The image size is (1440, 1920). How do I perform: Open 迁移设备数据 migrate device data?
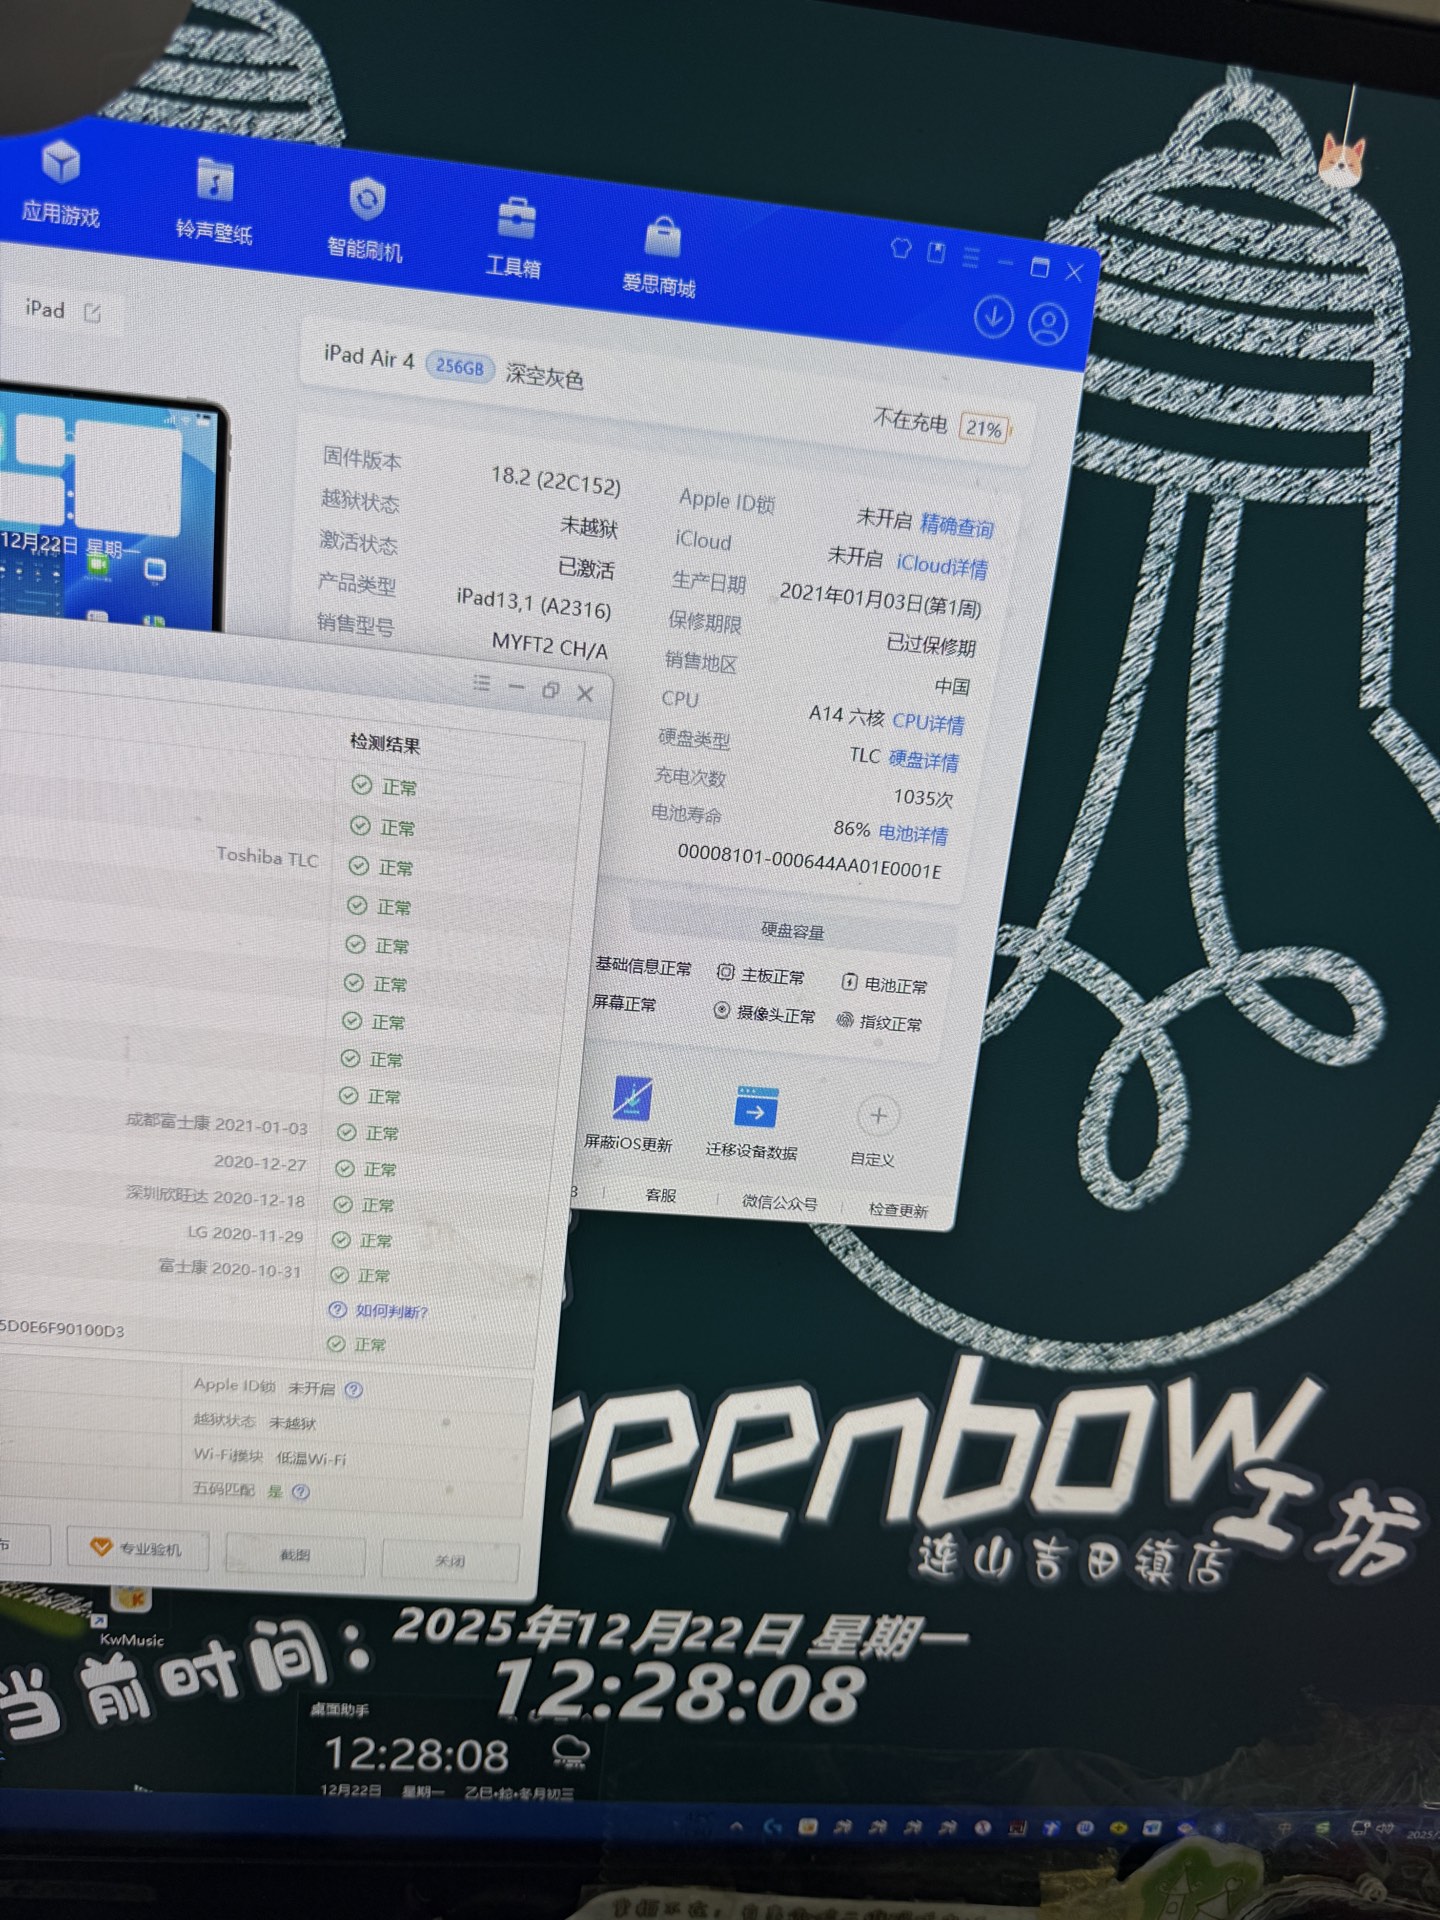(x=754, y=1124)
